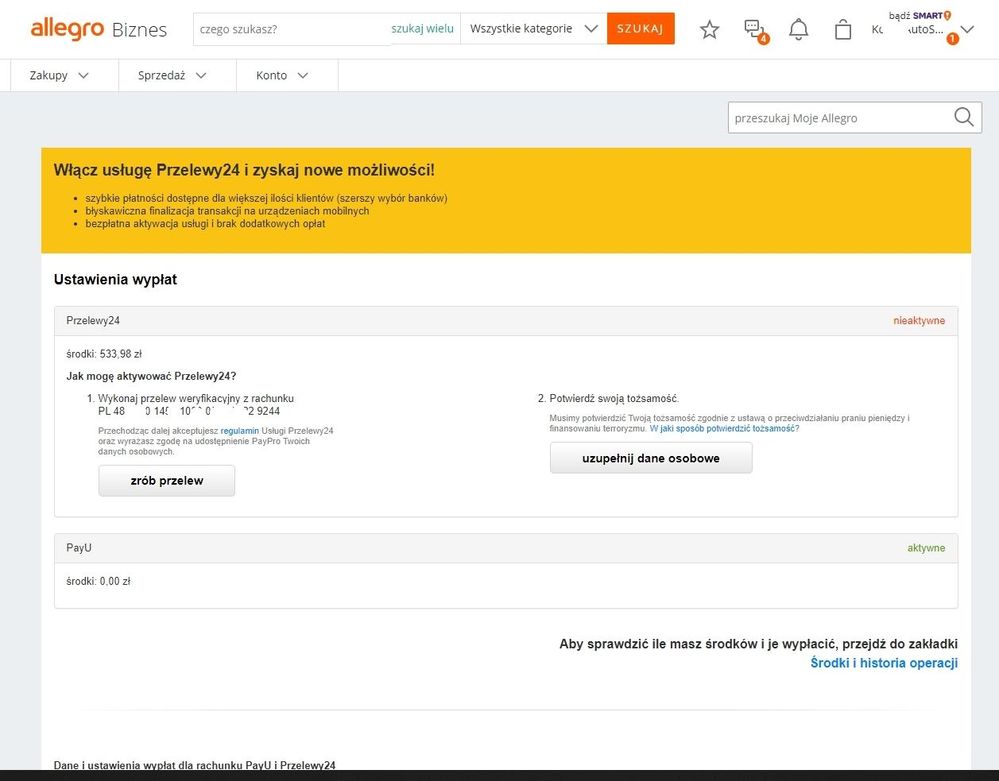
Task: Open the Zakupy menu
Action: point(59,75)
